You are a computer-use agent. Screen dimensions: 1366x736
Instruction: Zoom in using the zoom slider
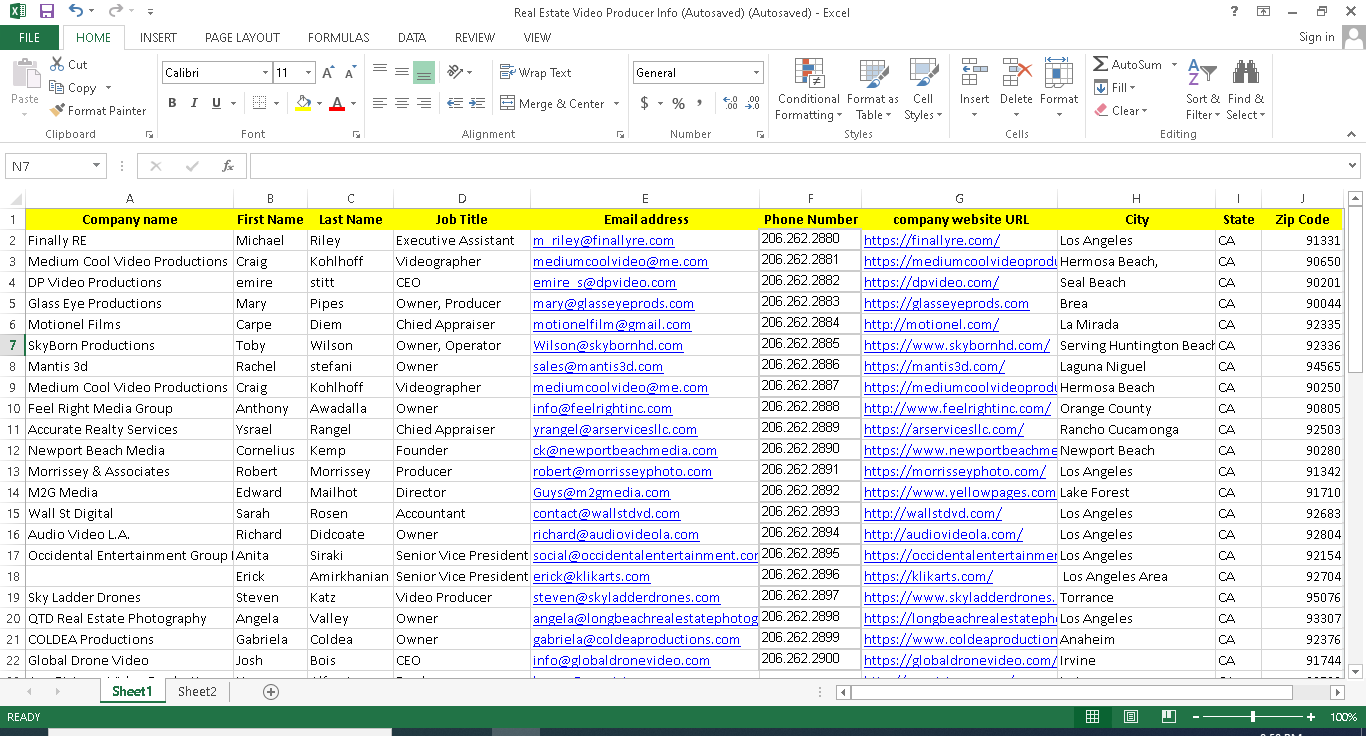point(1311,717)
